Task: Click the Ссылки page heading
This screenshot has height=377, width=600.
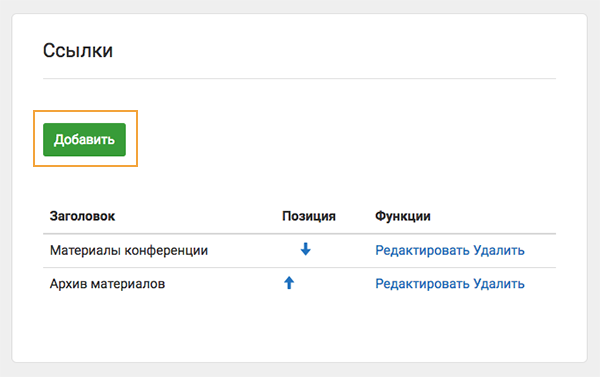Action: coord(78,51)
